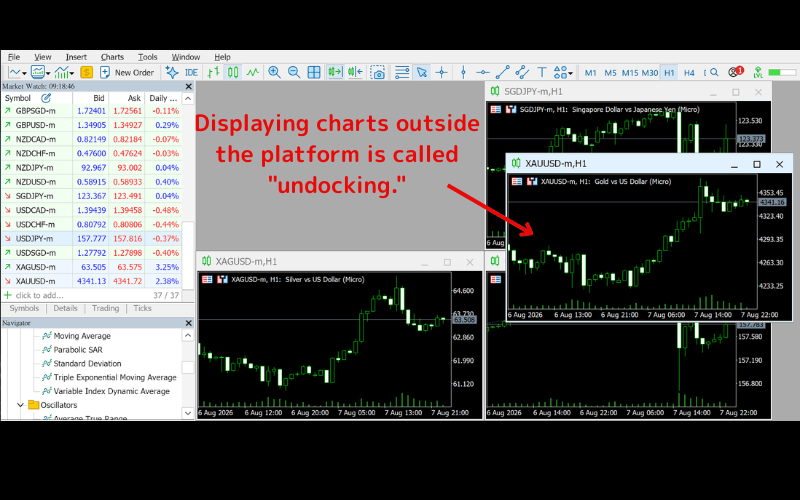Select Moving Average indicator in Navigator
Viewport: 800px width, 500px height.
point(82,336)
